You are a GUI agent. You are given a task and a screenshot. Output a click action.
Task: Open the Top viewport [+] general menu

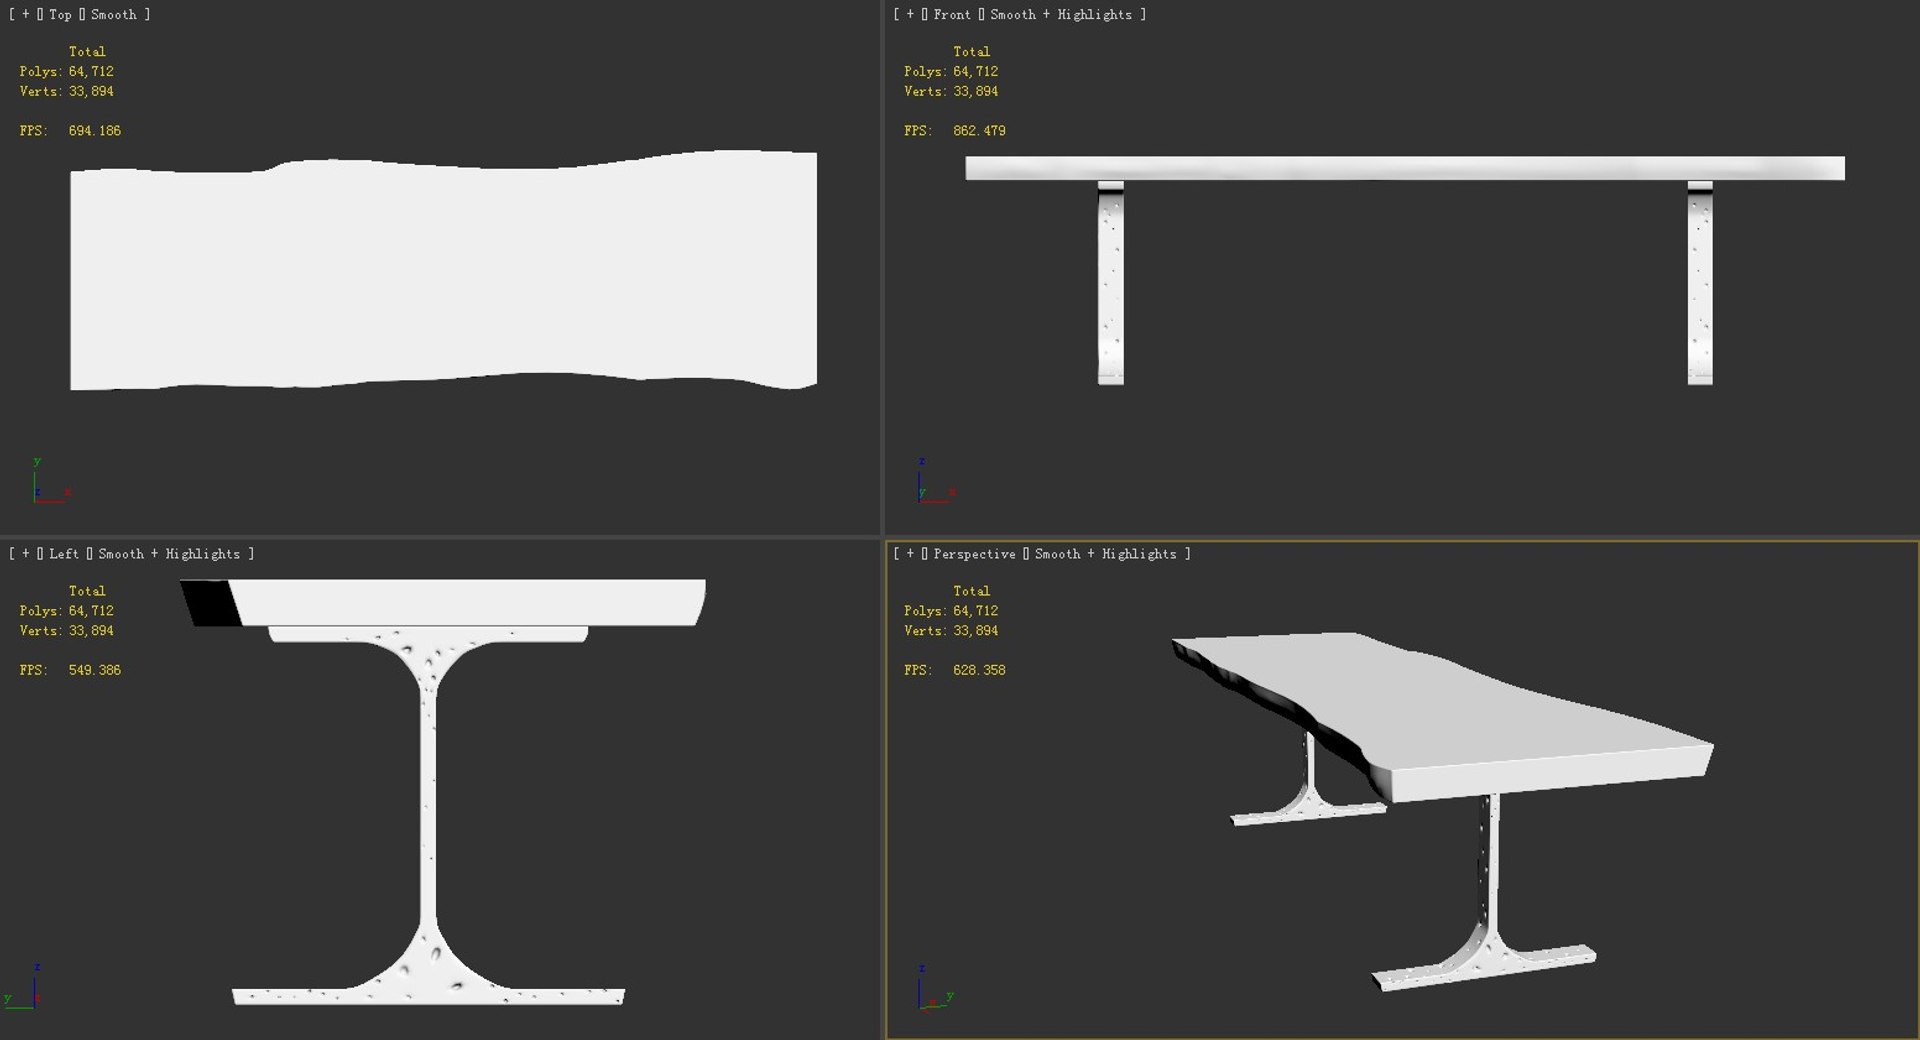pos(26,14)
